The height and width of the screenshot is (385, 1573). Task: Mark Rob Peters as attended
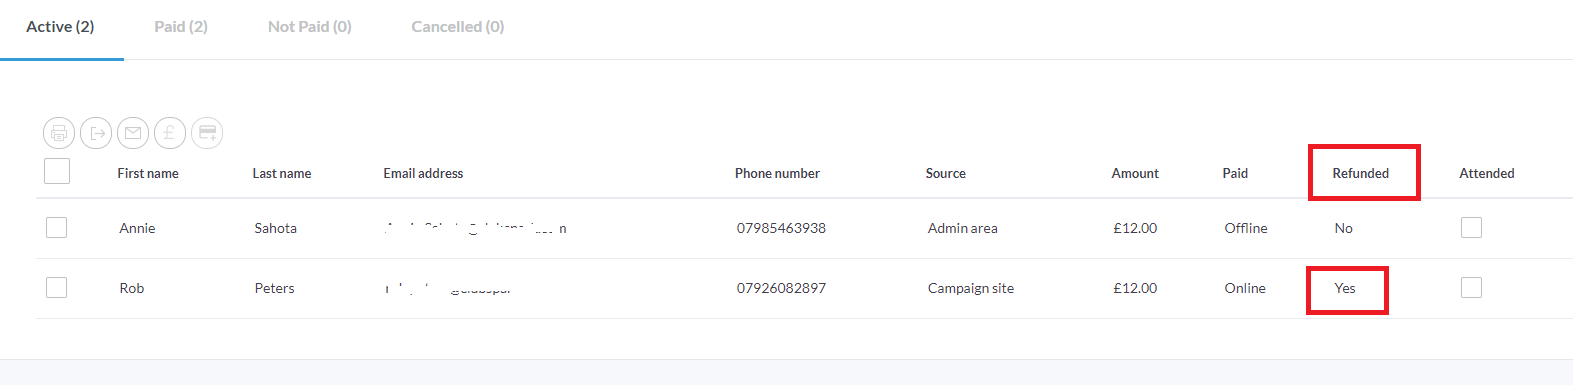[1471, 288]
